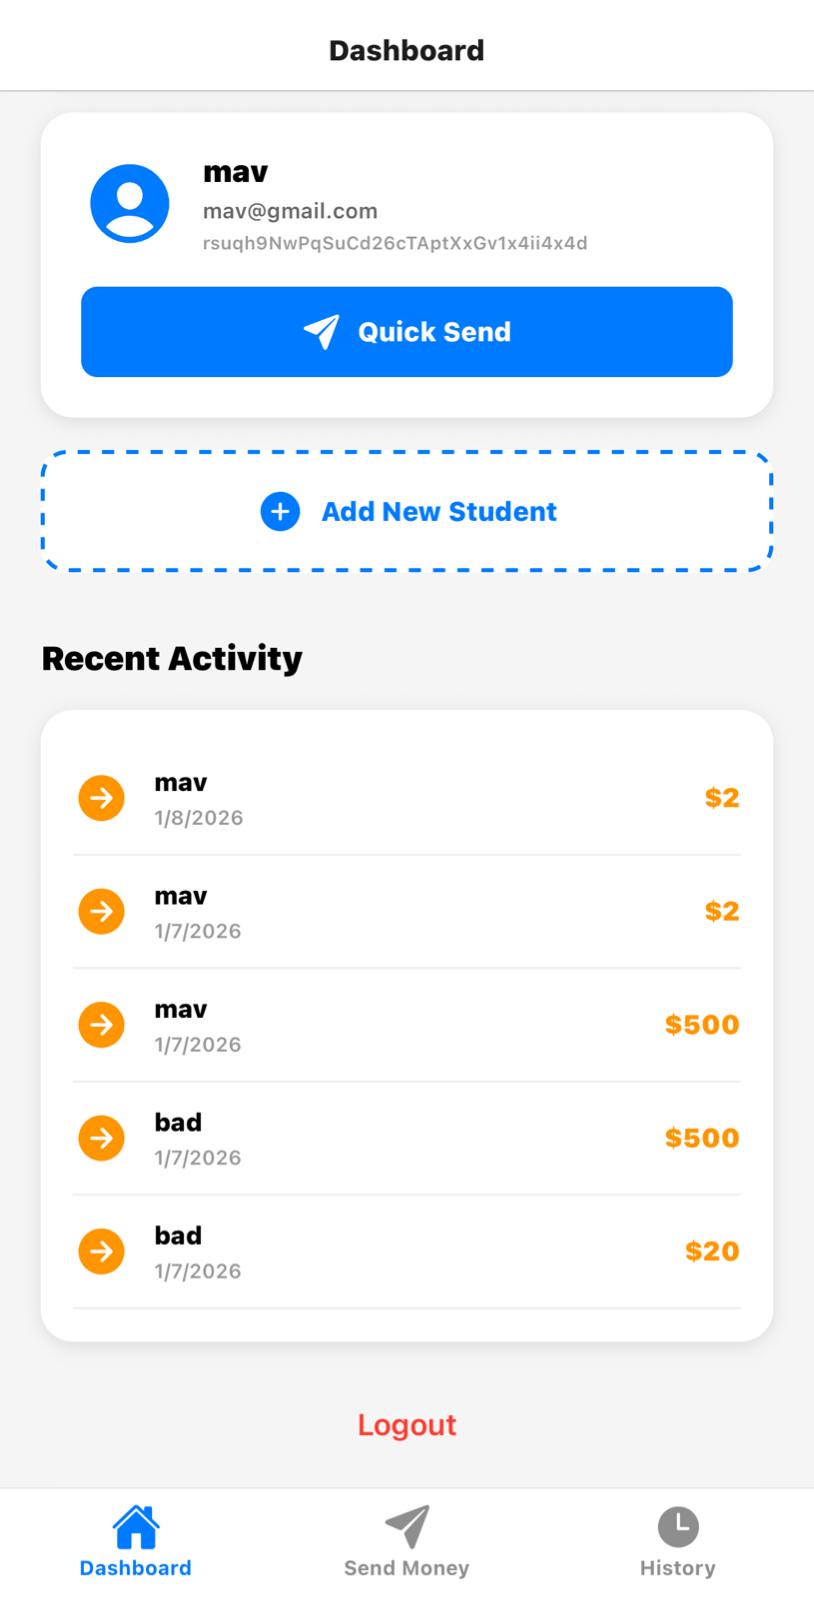Click the Quick Send button

(x=407, y=332)
